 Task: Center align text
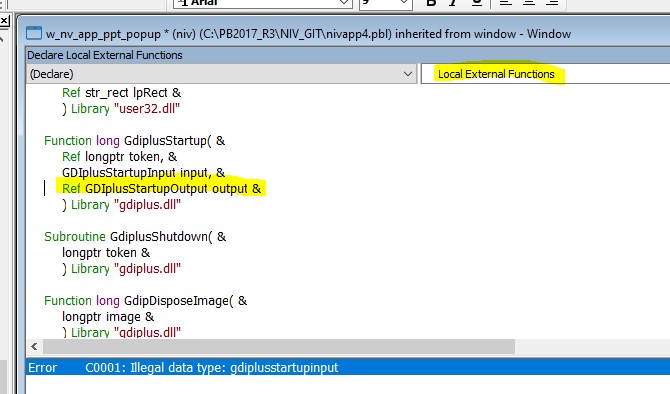click(x=529, y=3)
